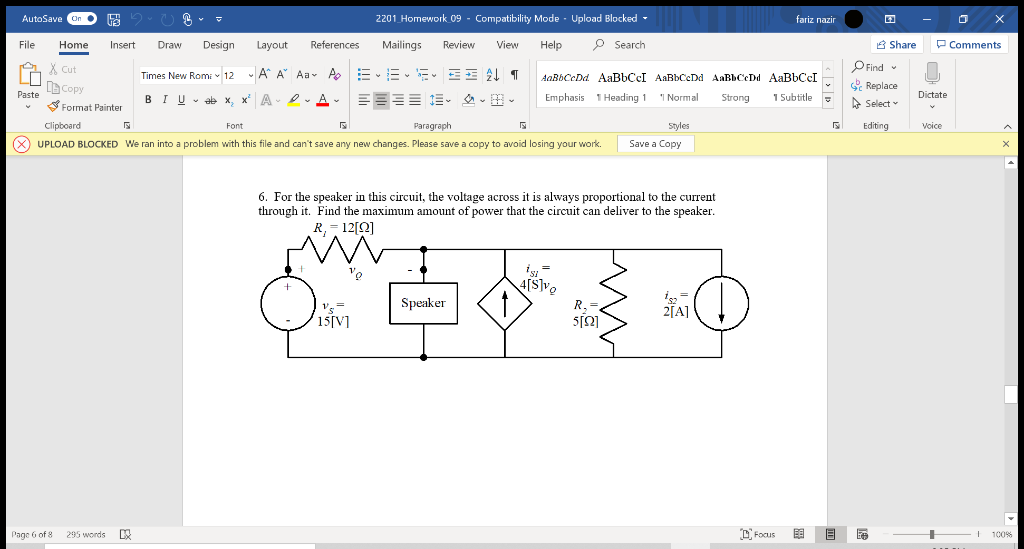Click the Undo arrow

pyautogui.click(x=136, y=19)
